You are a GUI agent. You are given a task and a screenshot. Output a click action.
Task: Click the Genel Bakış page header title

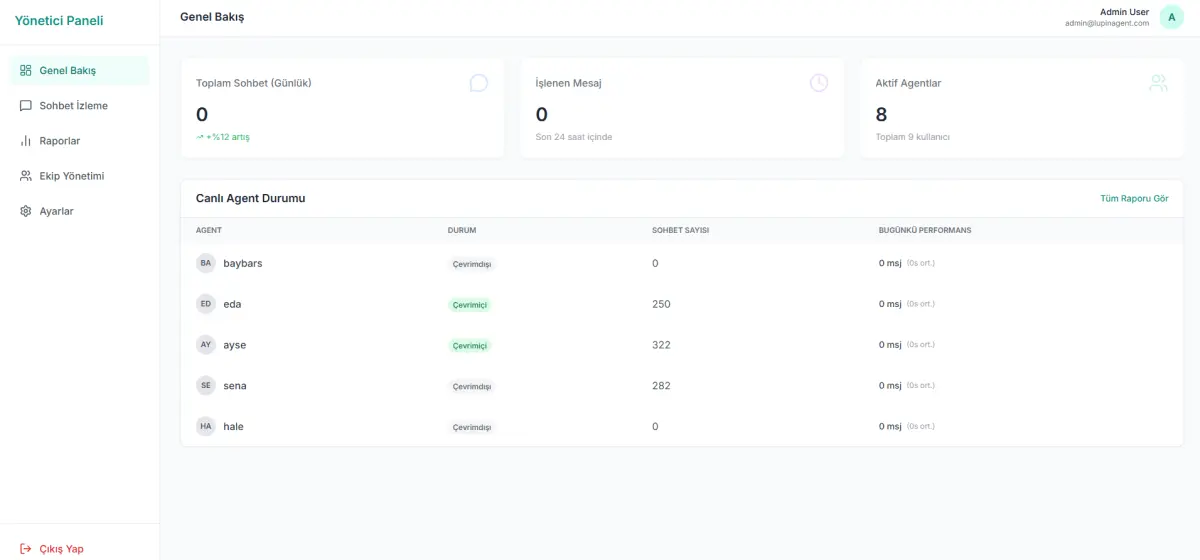pyautogui.click(x=212, y=17)
